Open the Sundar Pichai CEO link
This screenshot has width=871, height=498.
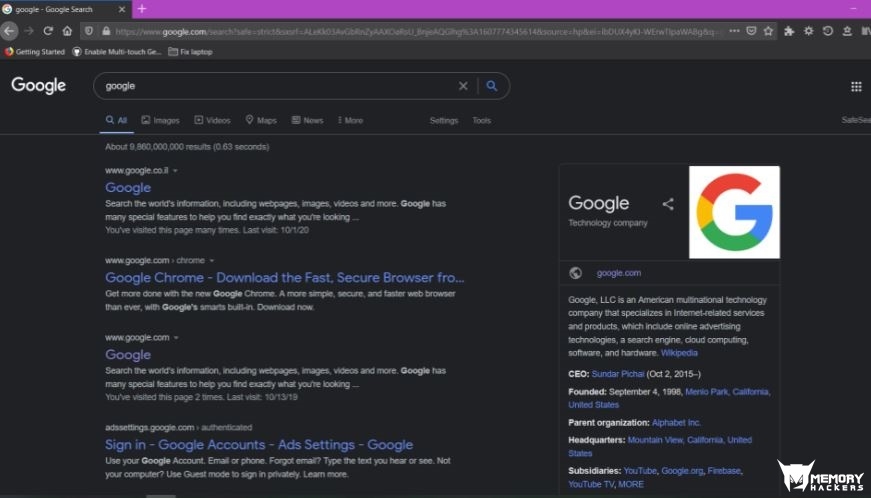pyautogui.click(x=618, y=374)
